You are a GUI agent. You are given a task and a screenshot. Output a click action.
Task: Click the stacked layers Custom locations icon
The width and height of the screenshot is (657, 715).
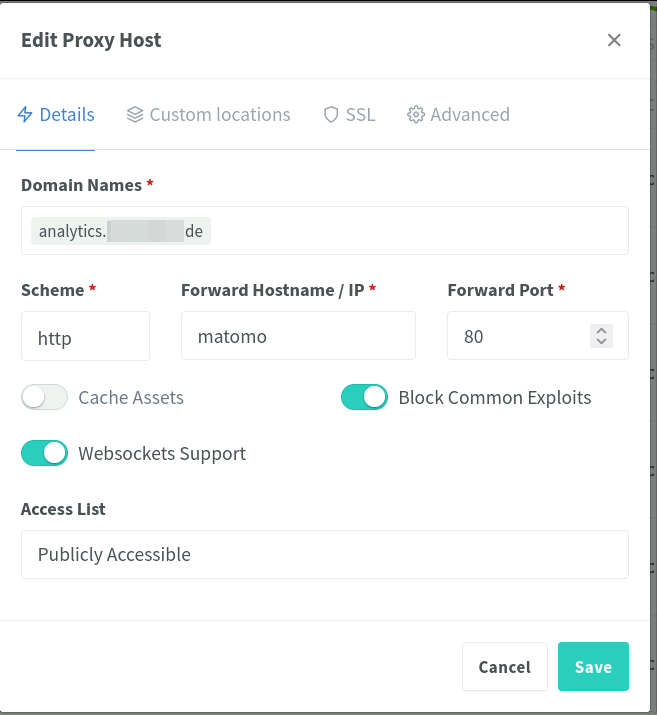click(135, 114)
